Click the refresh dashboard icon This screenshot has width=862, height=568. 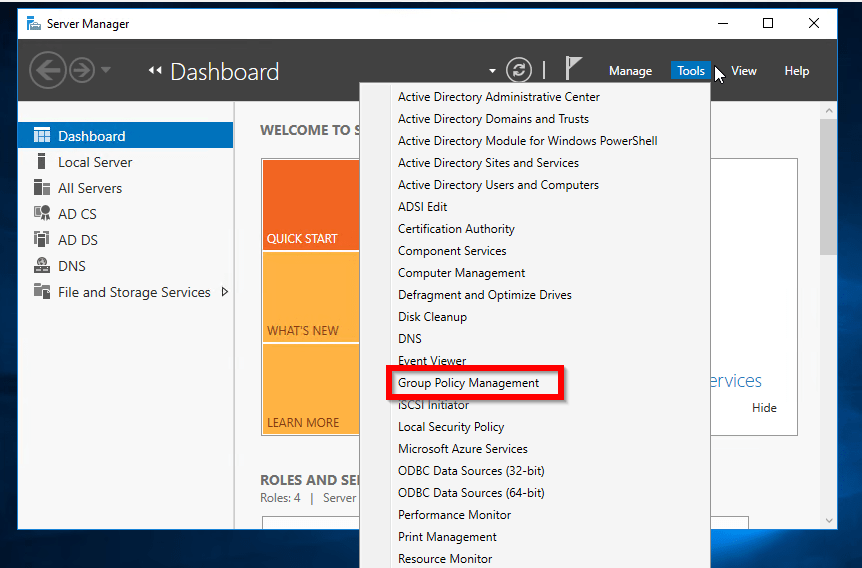point(519,70)
